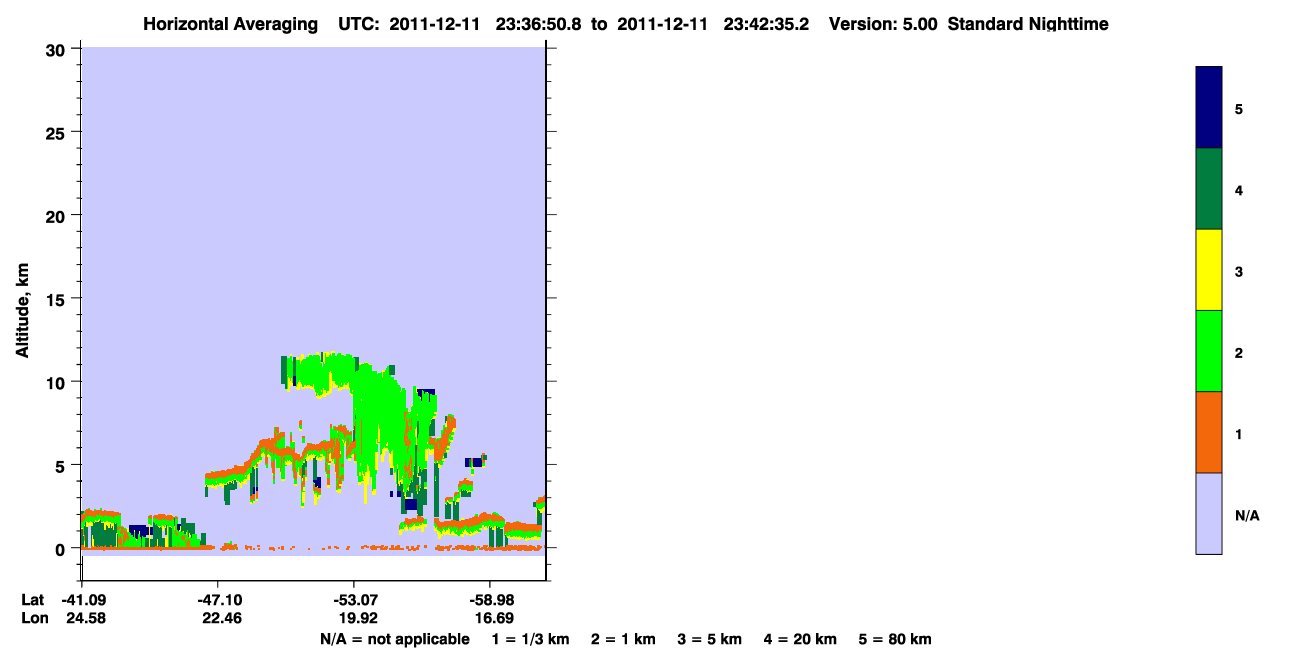Click the 'N/A = not applicable' legend note
Image resolution: width=1300 pixels, height=667 pixels.
click(395, 640)
